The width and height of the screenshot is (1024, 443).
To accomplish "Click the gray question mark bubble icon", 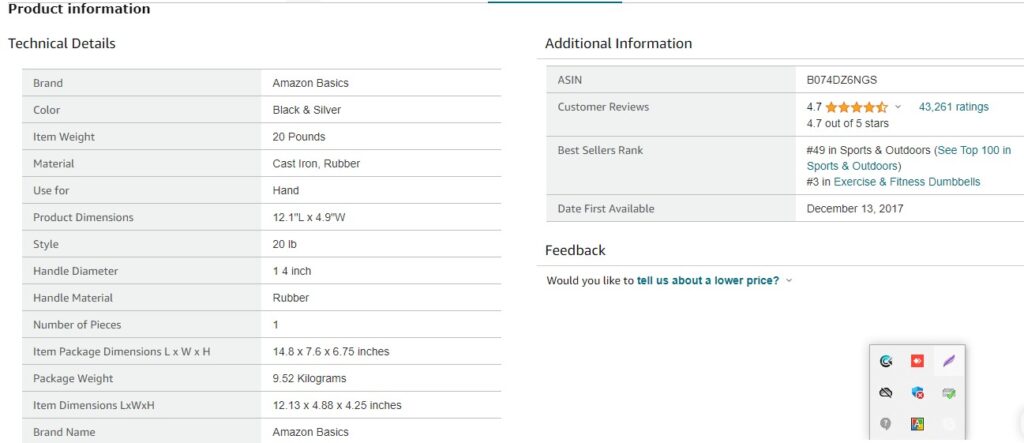I will [x=886, y=425].
